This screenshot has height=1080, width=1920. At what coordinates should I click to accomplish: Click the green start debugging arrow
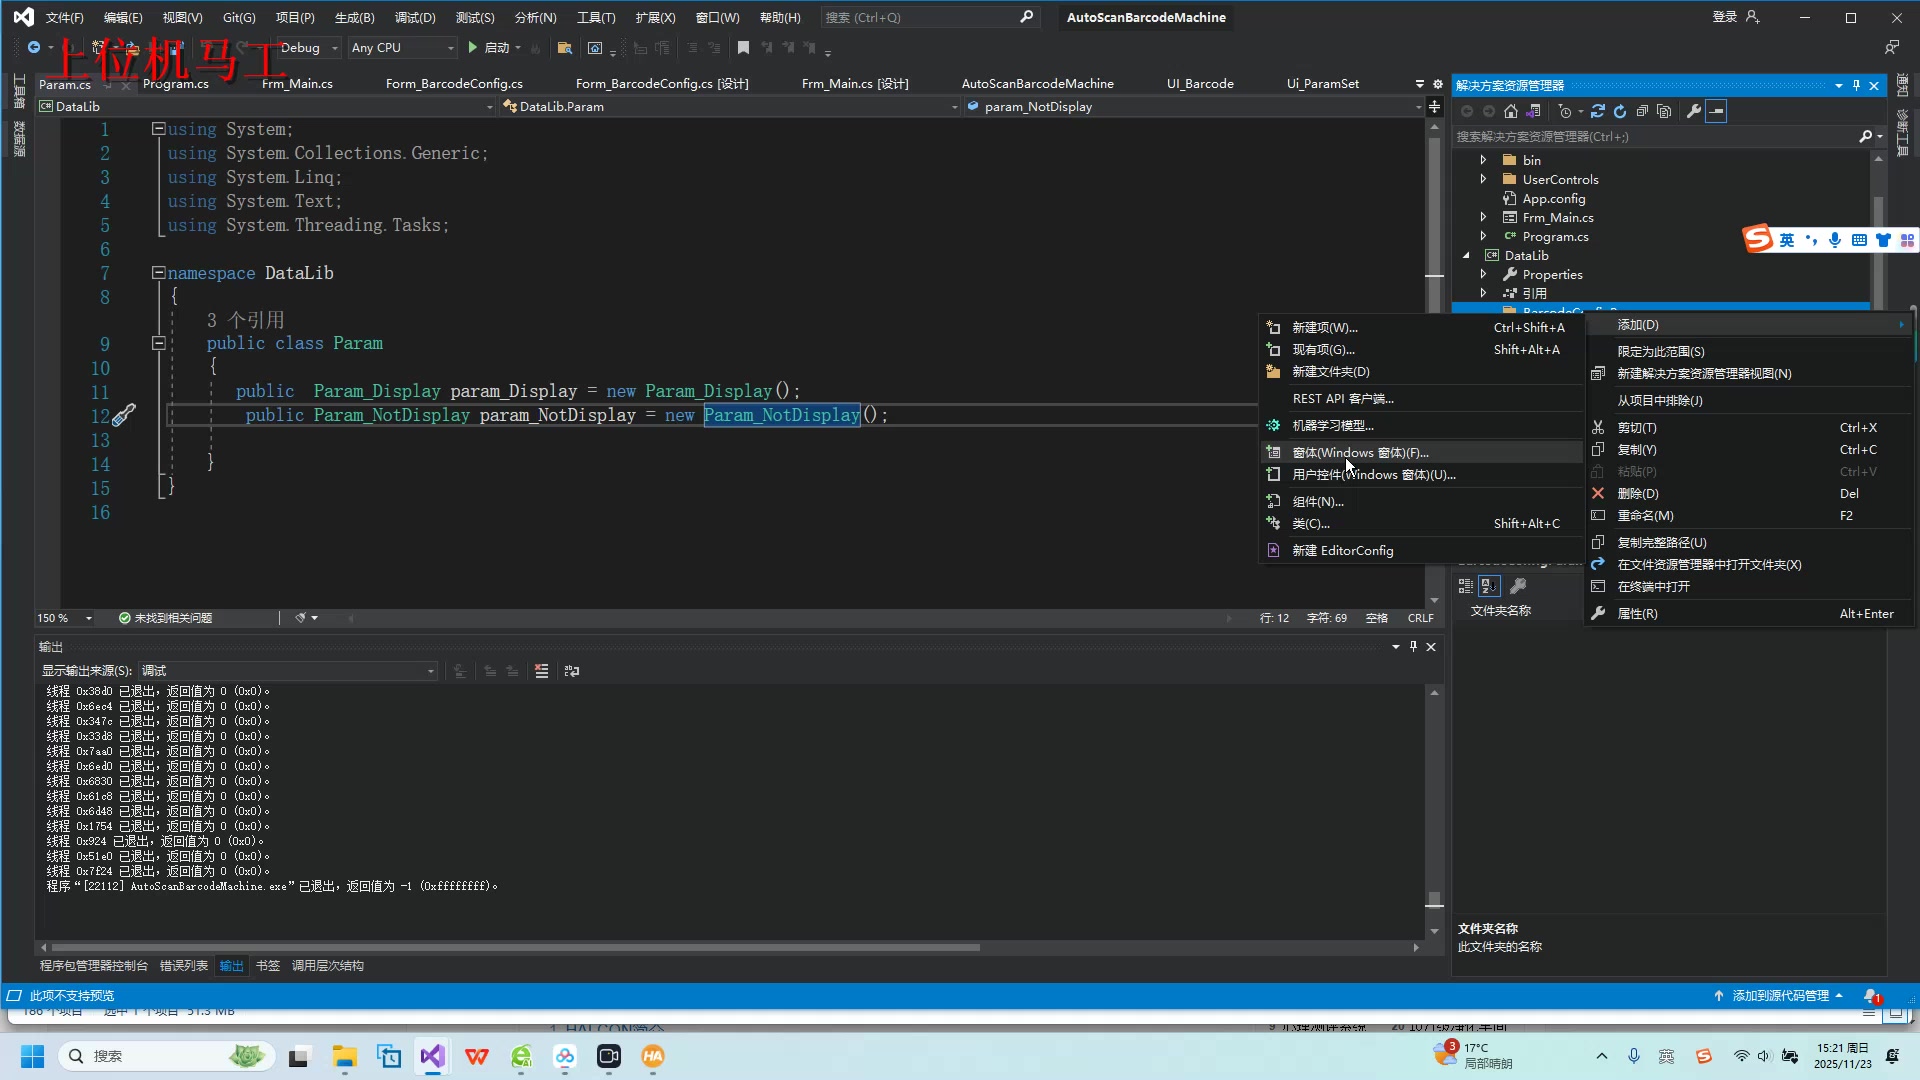click(x=473, y=47)
